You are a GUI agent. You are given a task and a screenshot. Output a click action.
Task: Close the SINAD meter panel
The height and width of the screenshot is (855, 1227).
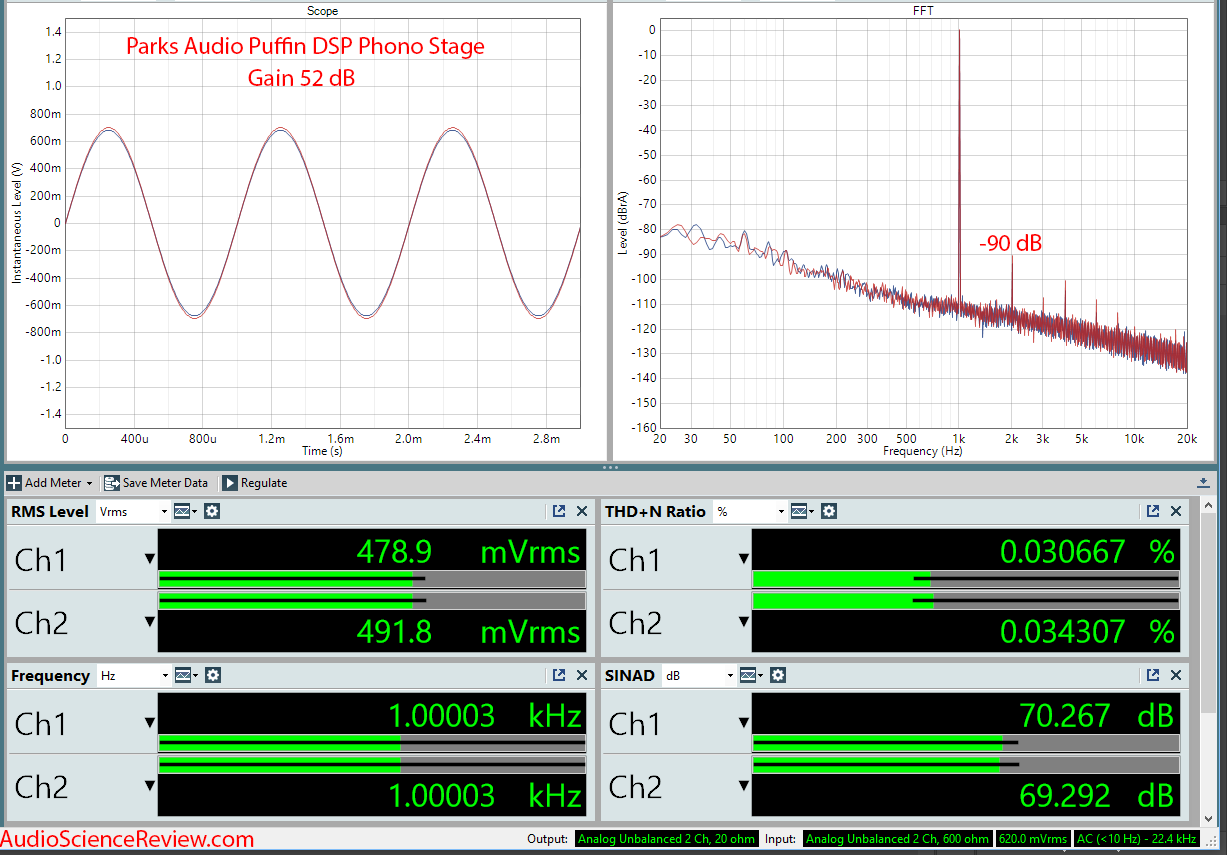(1176, 675)
